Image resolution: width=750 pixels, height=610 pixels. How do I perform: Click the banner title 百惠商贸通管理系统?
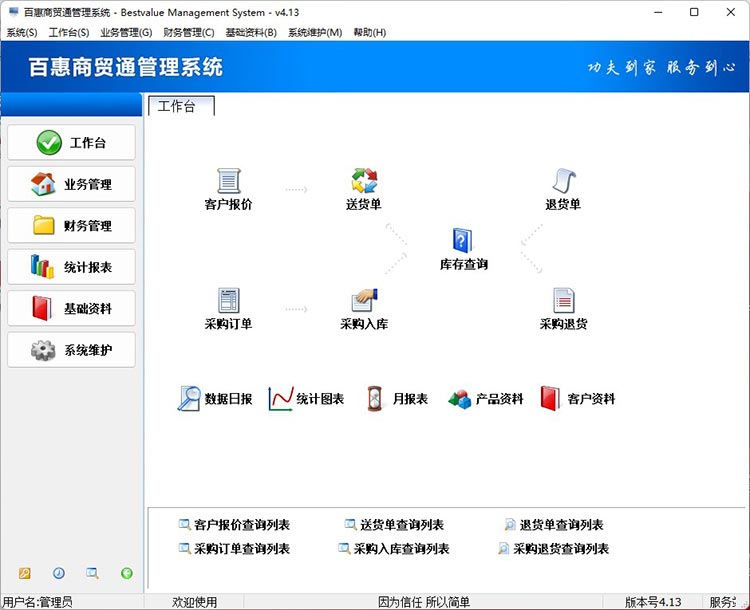click(126, 67)
